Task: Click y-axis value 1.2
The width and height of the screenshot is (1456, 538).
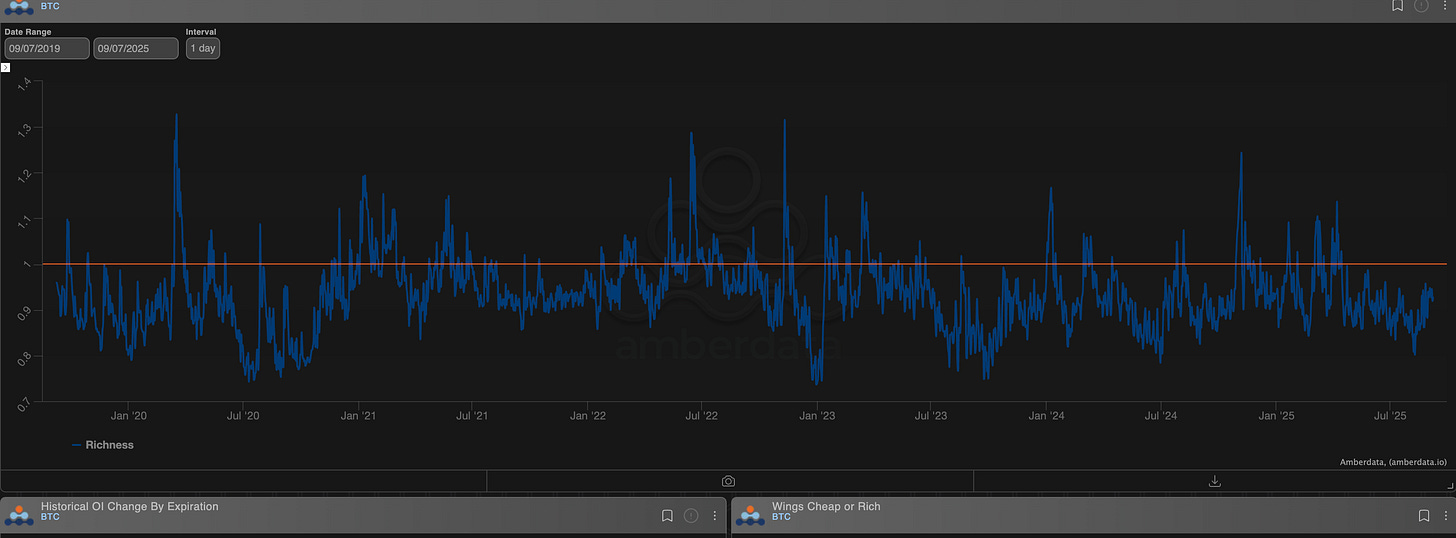Action: tap(25, 174)
